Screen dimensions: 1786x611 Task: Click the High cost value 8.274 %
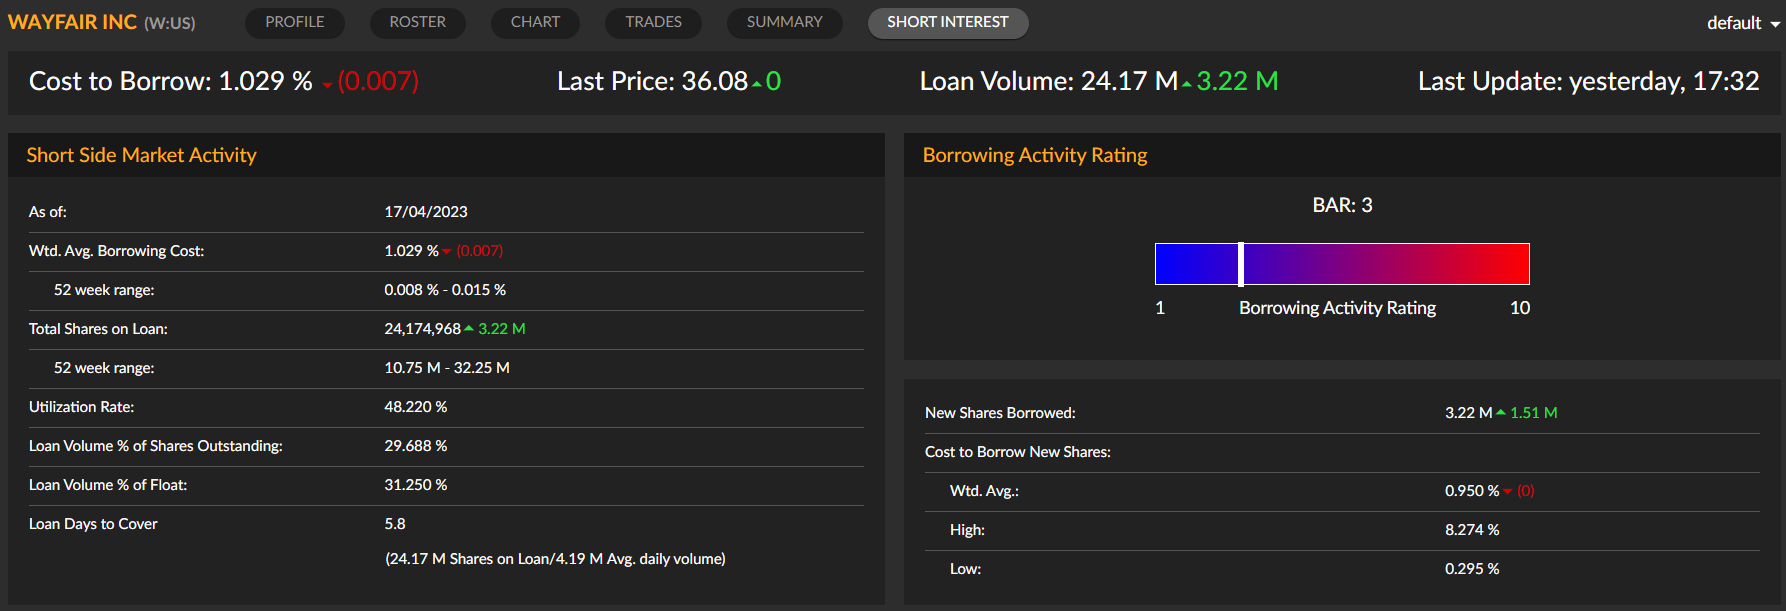[1472, 530]
